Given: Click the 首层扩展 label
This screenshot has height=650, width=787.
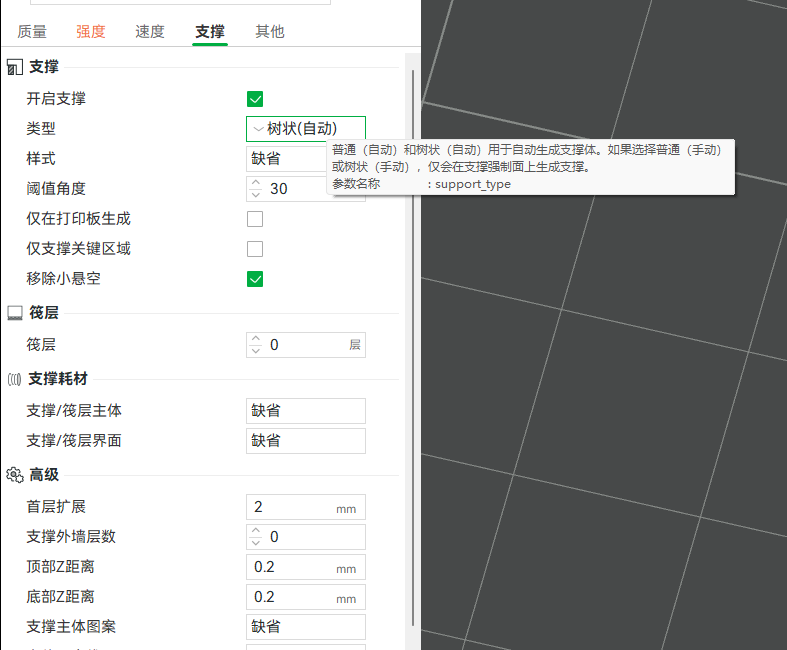Looking at the screenshot, I should click(56, 507).
